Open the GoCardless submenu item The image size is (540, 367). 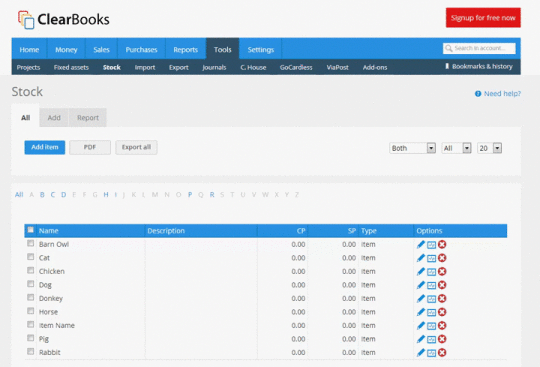pyautogui.click(x=296, y=67)
